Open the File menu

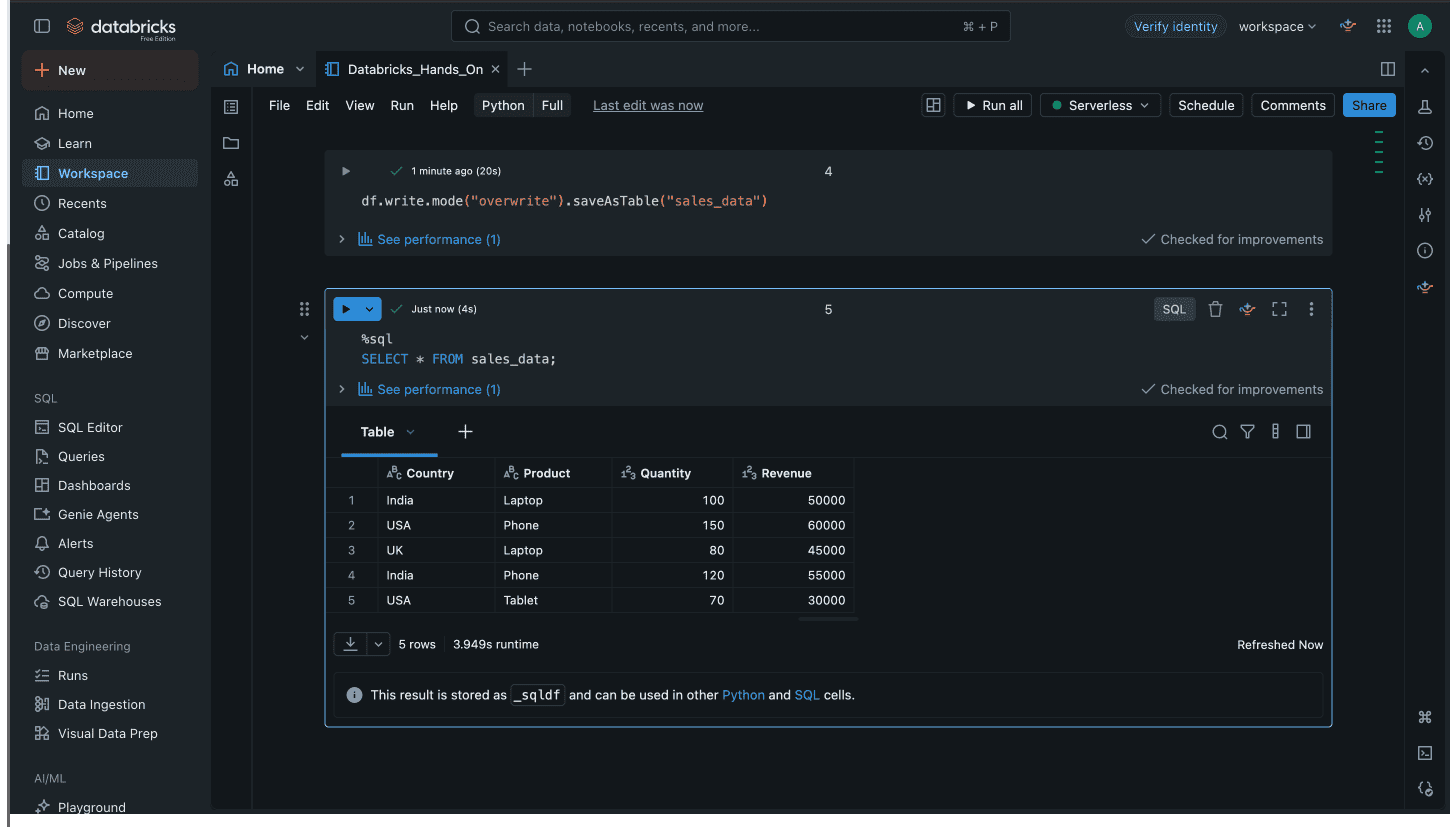280,106
